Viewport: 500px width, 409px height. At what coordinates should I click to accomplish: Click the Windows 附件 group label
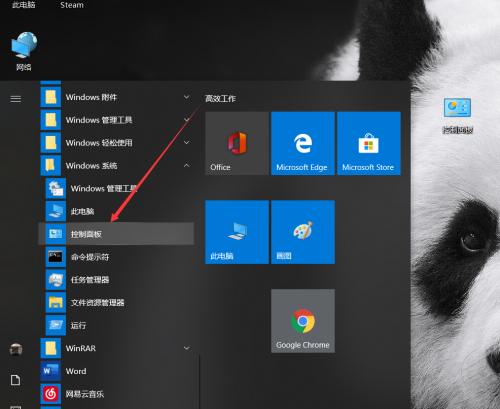(x=91, y=97)
